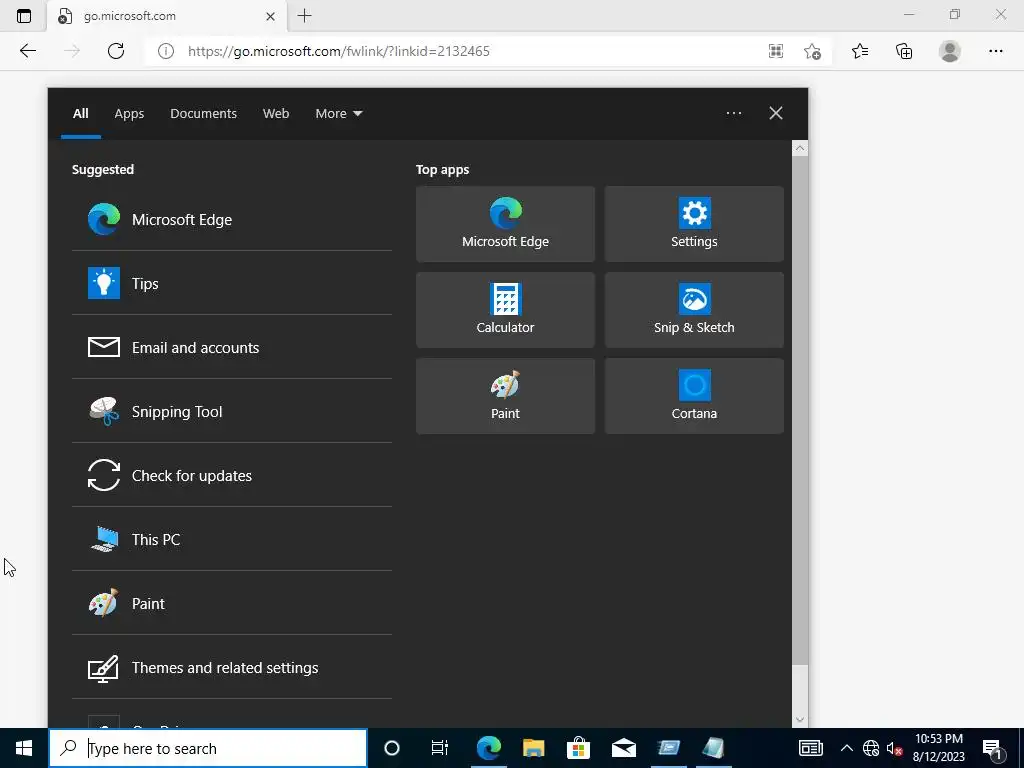Image resolution: width=1024 pixels, height=768 pixels.
Task: Open File Explorer from taskbar
Action: click(534, 748)
